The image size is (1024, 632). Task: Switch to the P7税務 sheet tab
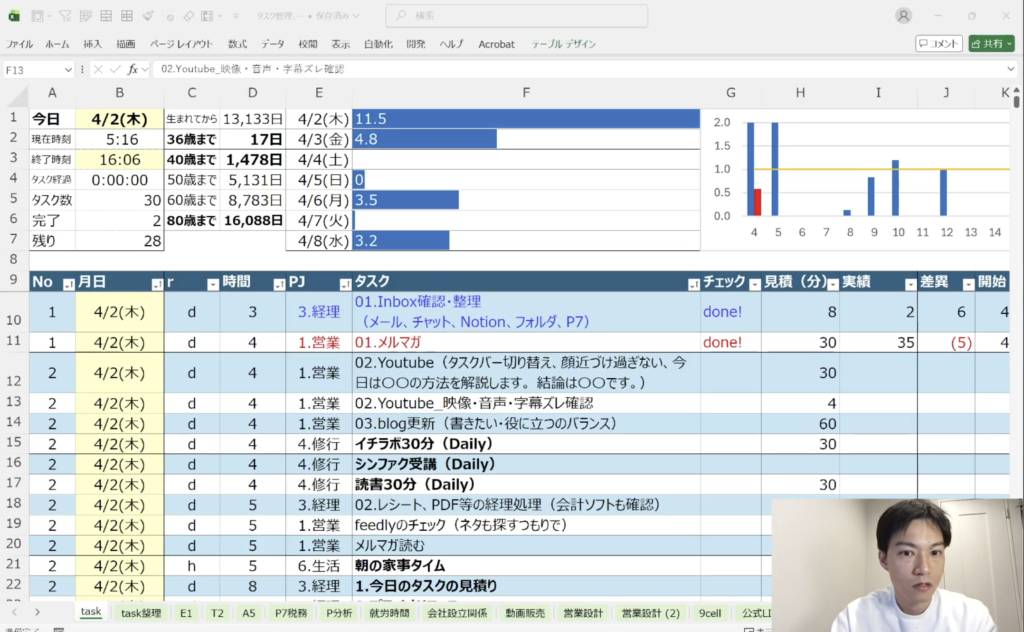click(293, 613)
